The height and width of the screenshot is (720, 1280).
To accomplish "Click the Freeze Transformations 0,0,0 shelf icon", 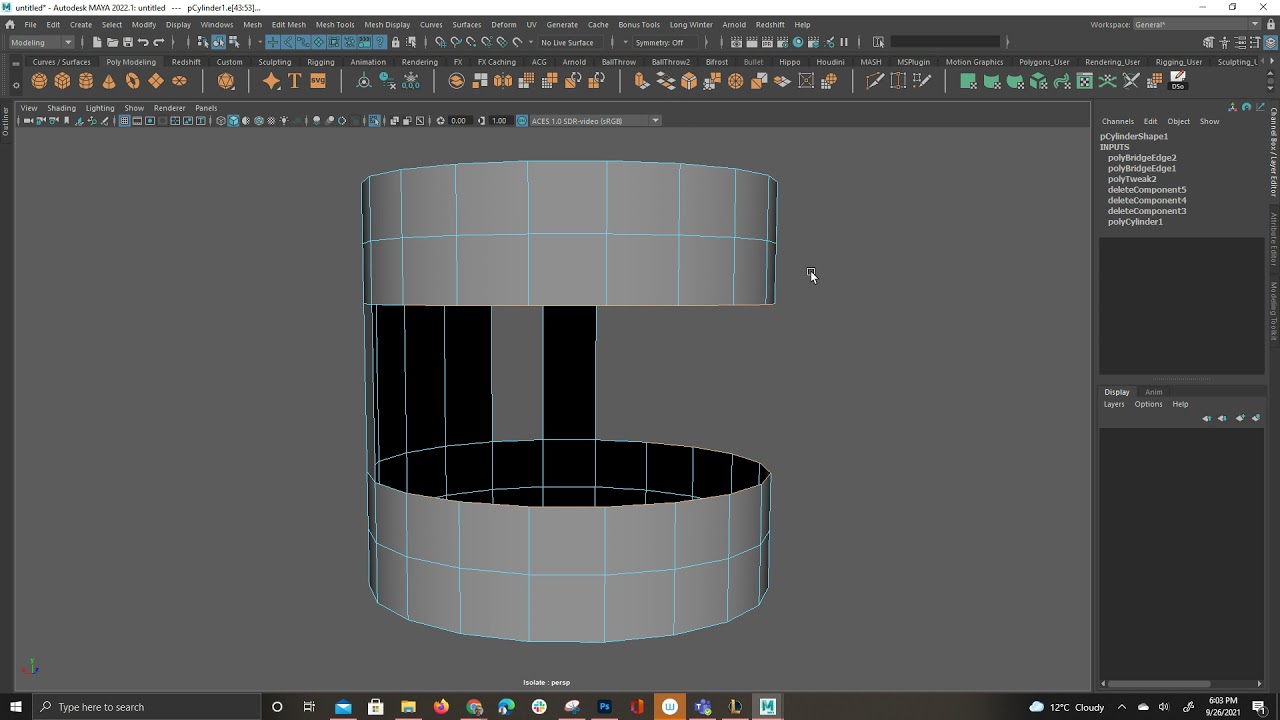I will pos(411,81).
